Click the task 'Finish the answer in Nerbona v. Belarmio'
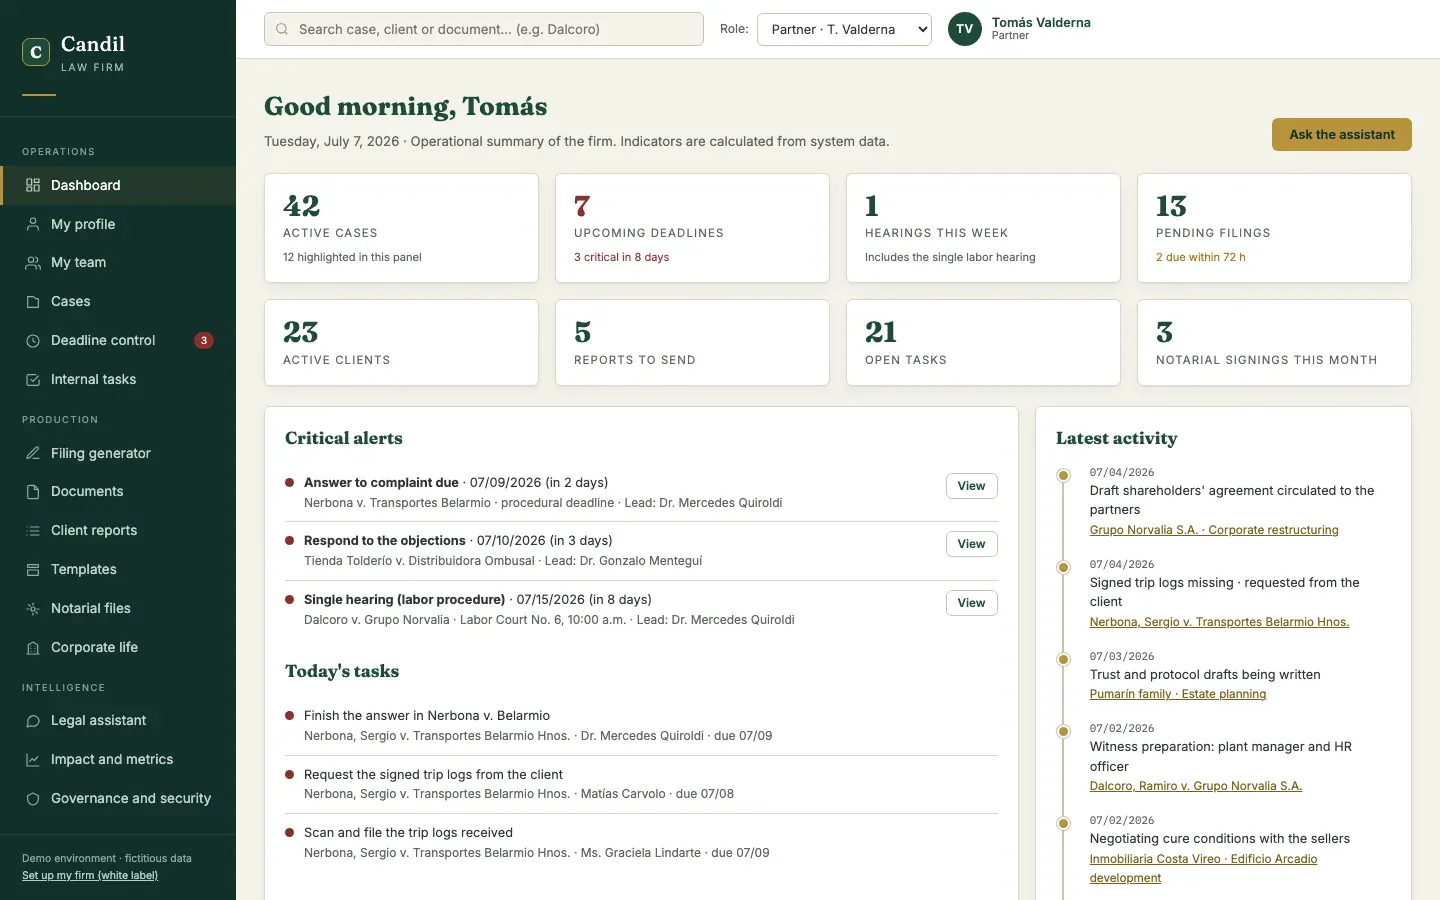 tap(427, 716)
